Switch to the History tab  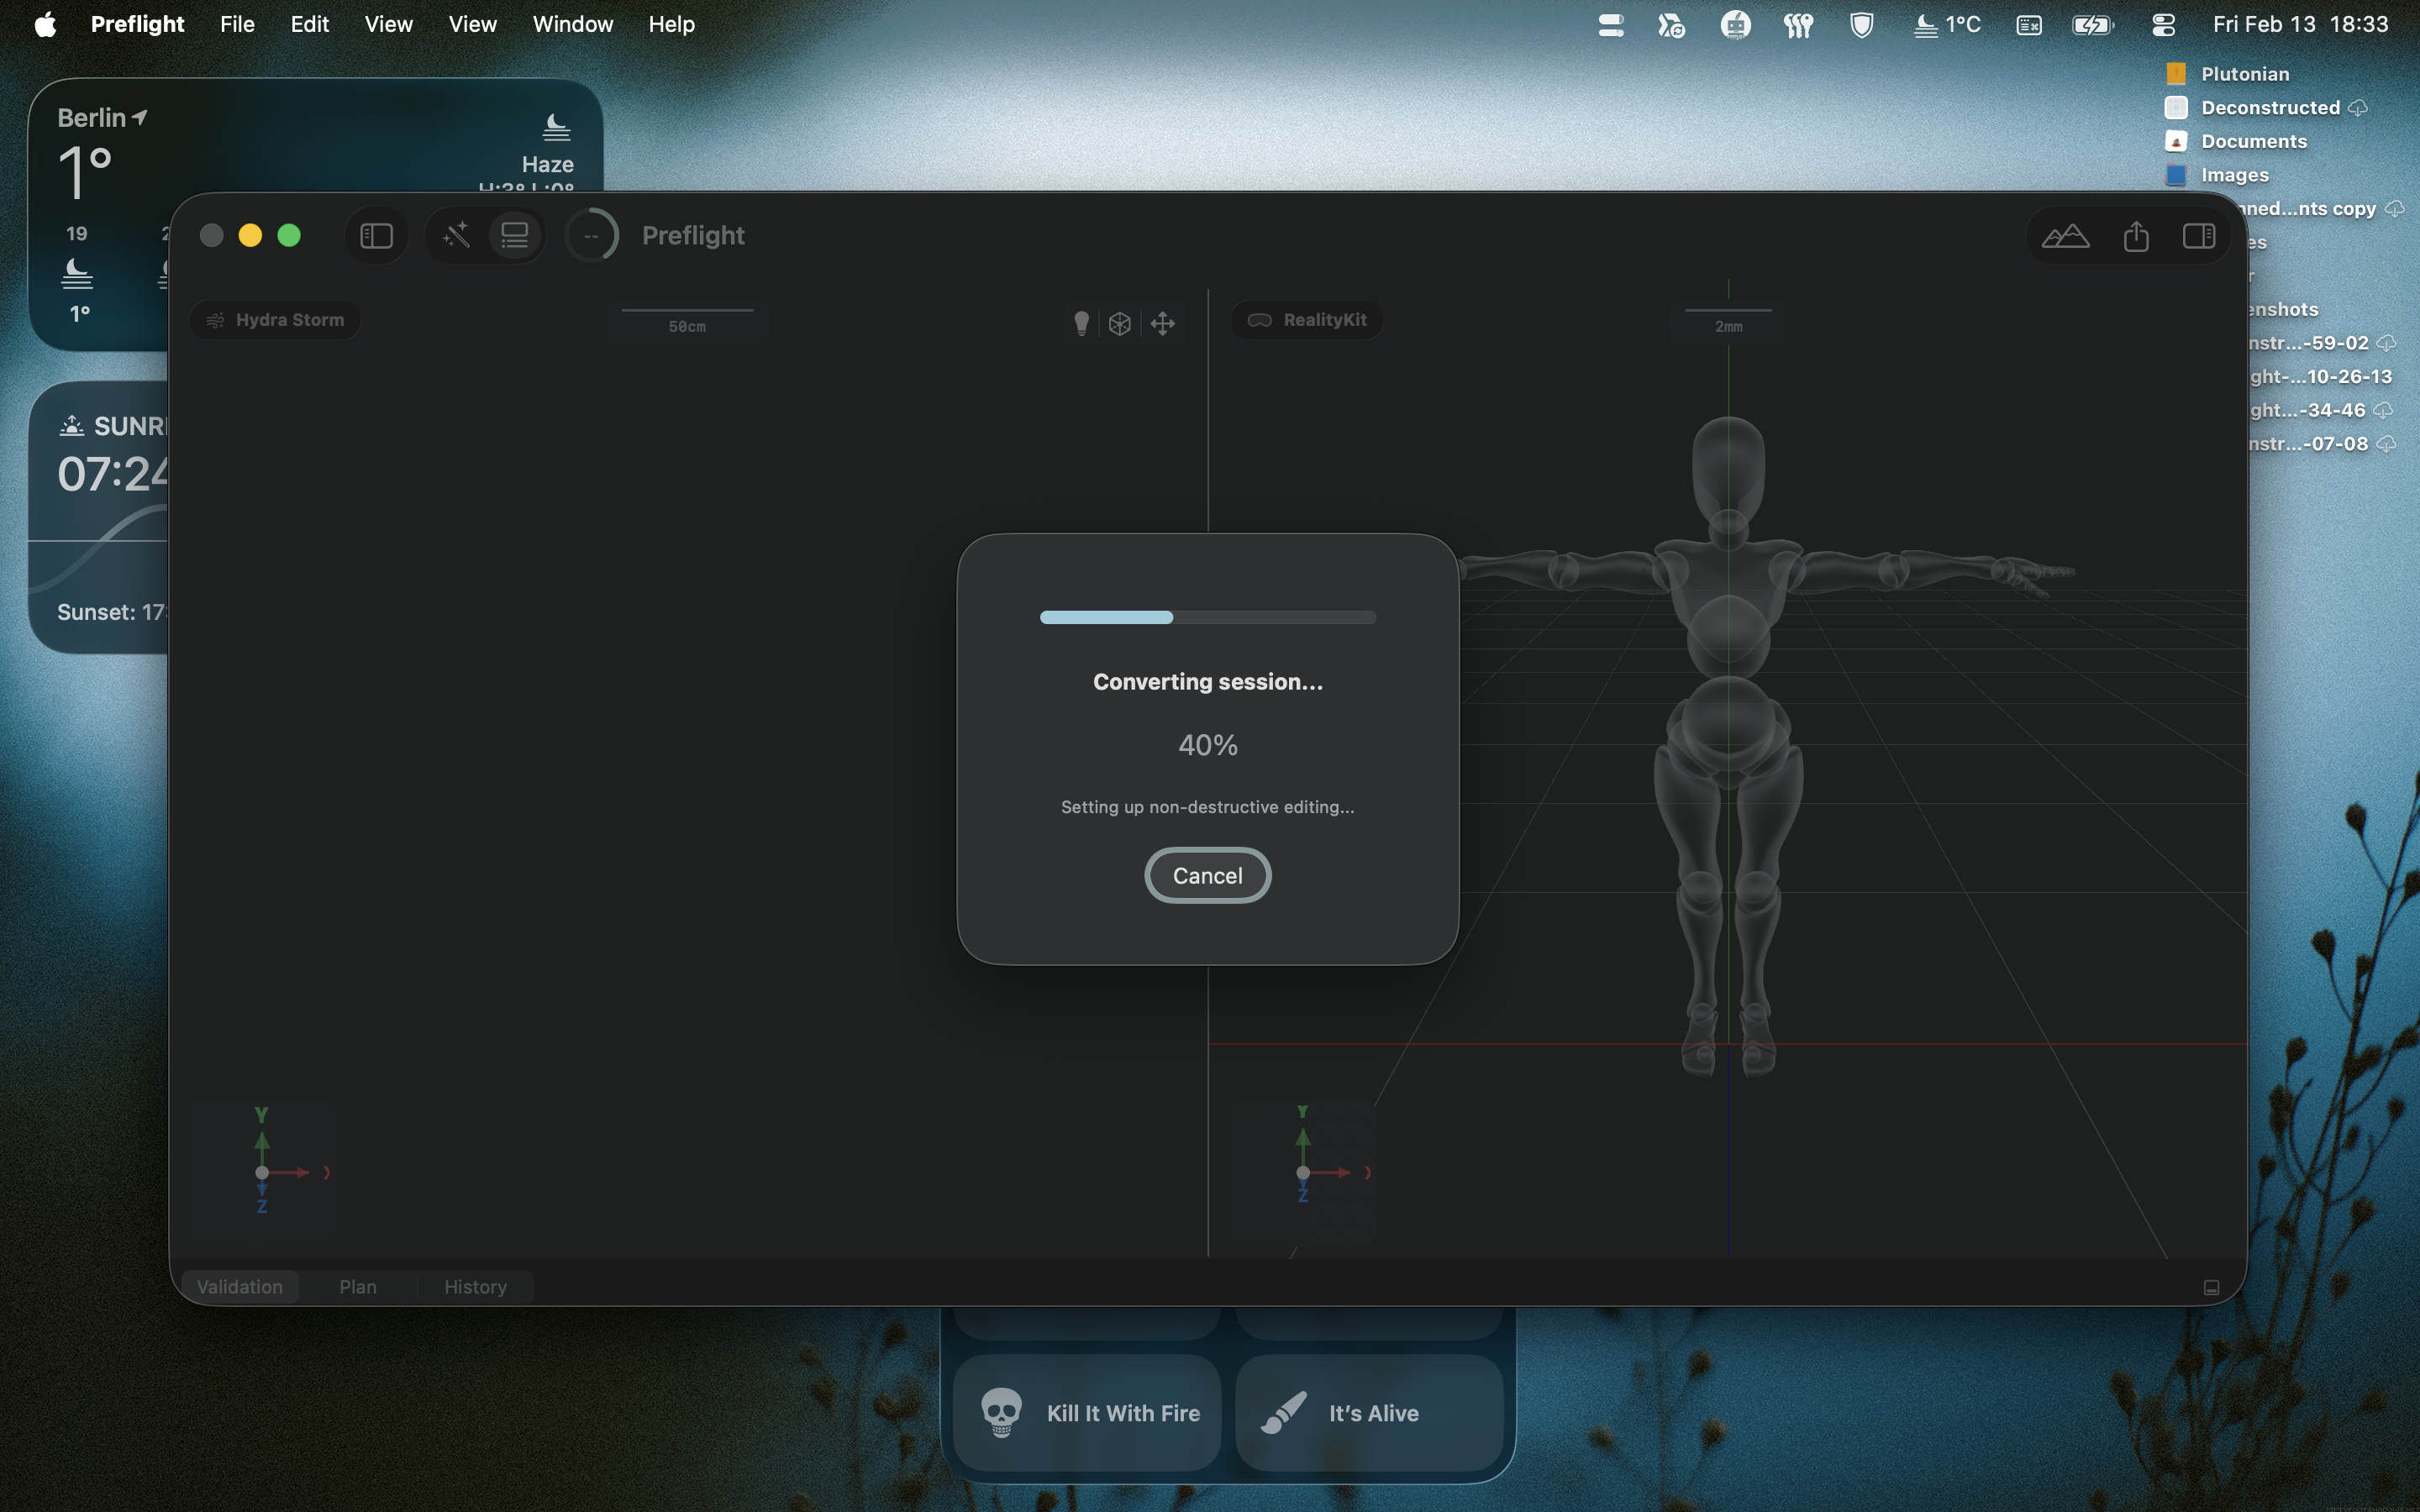pyautogui.click(x=475, y=1286)
